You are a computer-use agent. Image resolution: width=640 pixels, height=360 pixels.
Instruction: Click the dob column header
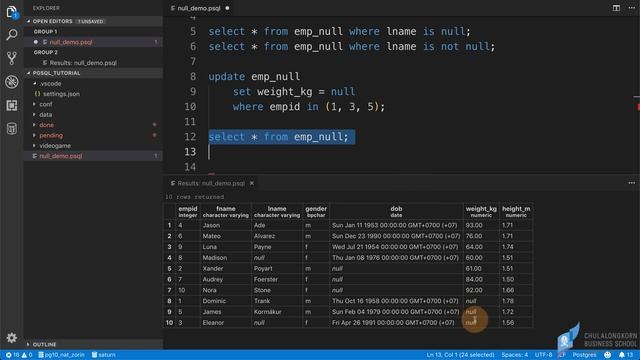pos(396,211)
